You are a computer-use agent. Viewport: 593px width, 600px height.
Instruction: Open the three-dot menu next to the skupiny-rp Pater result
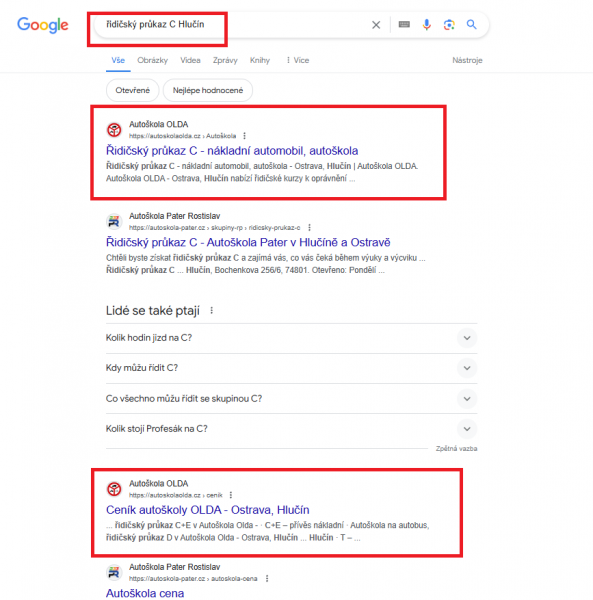tap(310, 228)
